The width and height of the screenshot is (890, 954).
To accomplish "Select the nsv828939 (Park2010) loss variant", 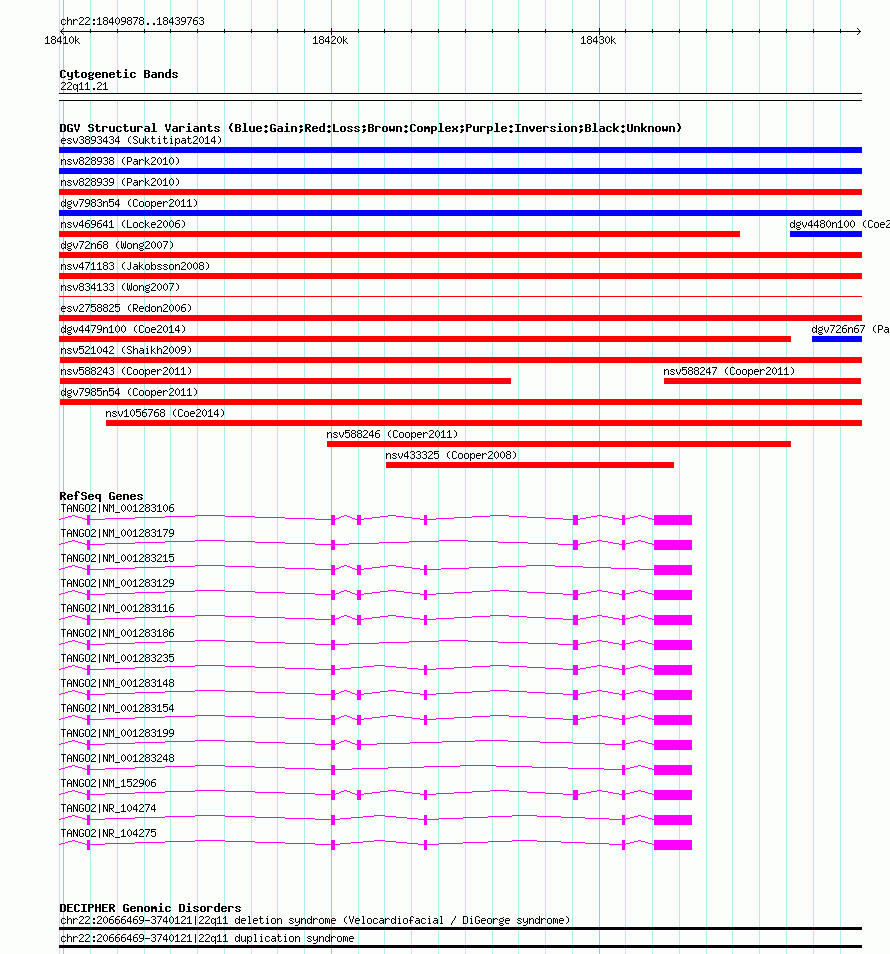I will 120,183.
